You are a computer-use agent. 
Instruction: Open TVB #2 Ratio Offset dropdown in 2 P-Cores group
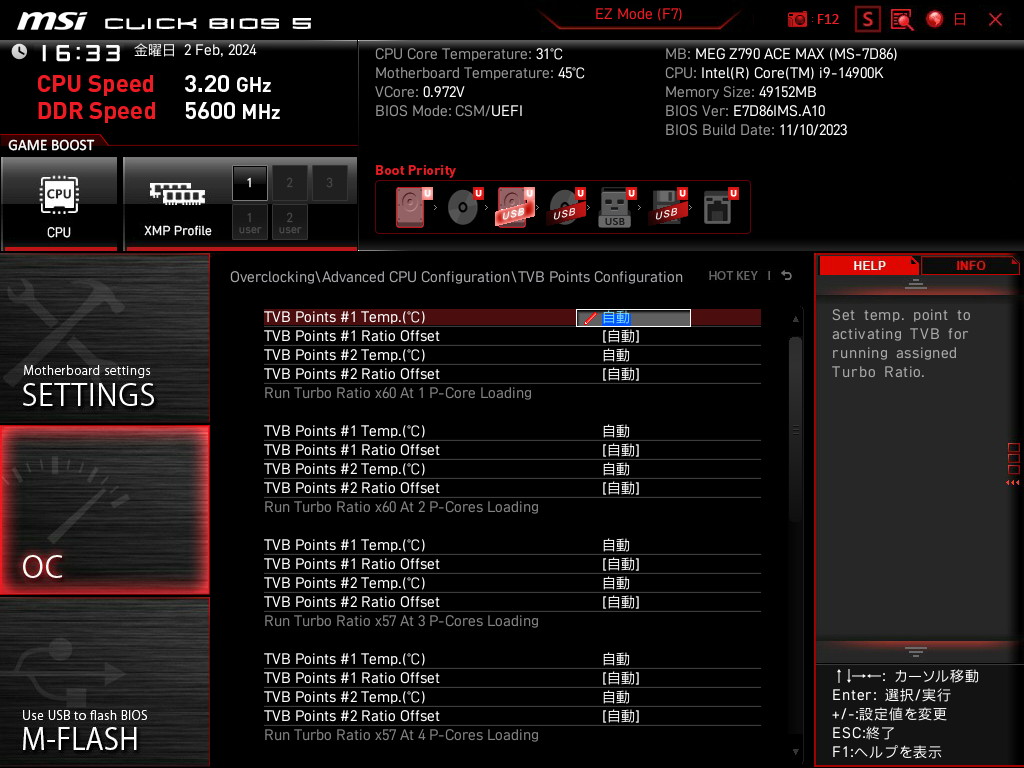pos(620,488)
